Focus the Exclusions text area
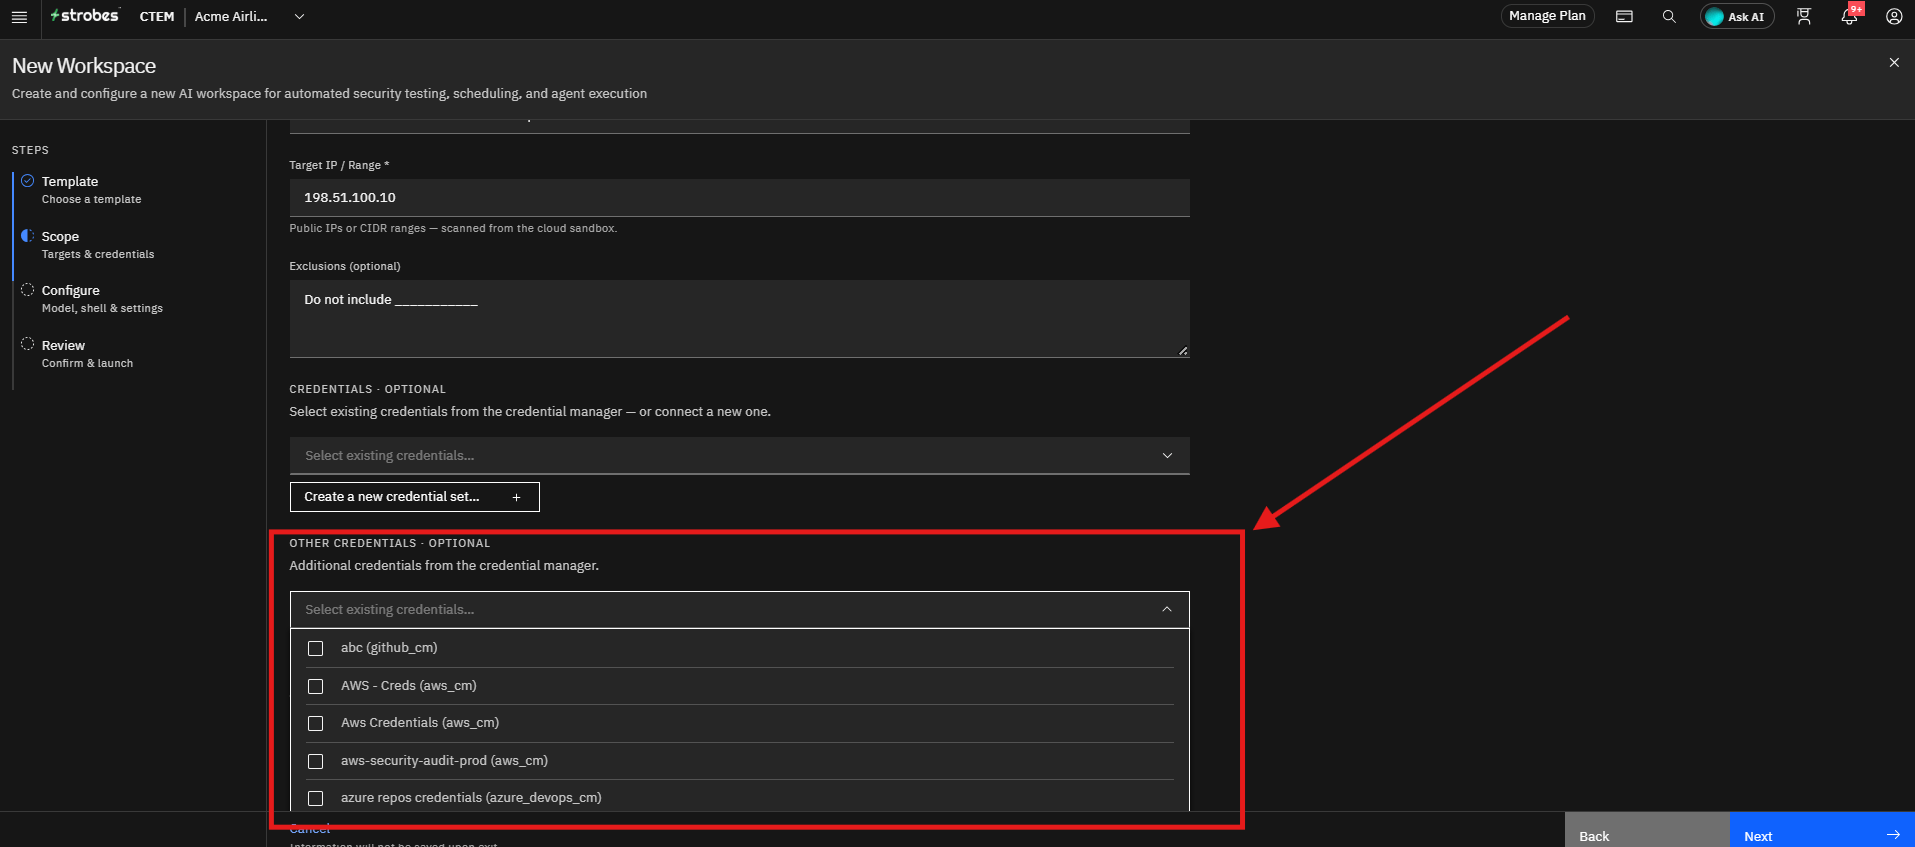 coord(739,319)
